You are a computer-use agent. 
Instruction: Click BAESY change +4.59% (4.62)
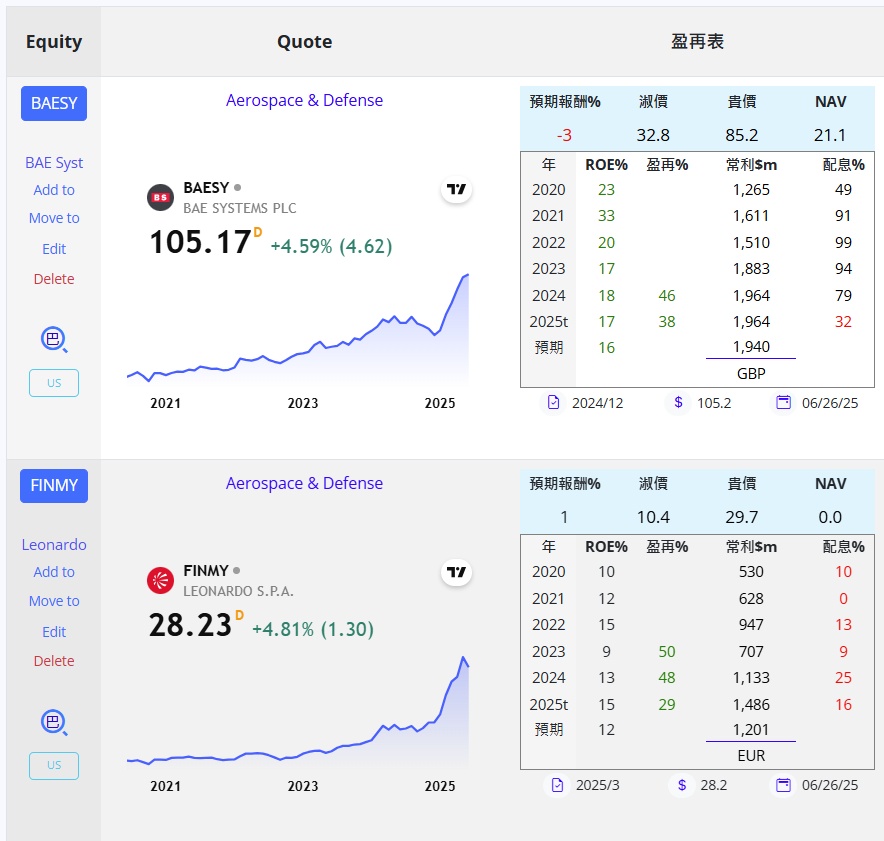pyautogui.click(x=332, y=246)
